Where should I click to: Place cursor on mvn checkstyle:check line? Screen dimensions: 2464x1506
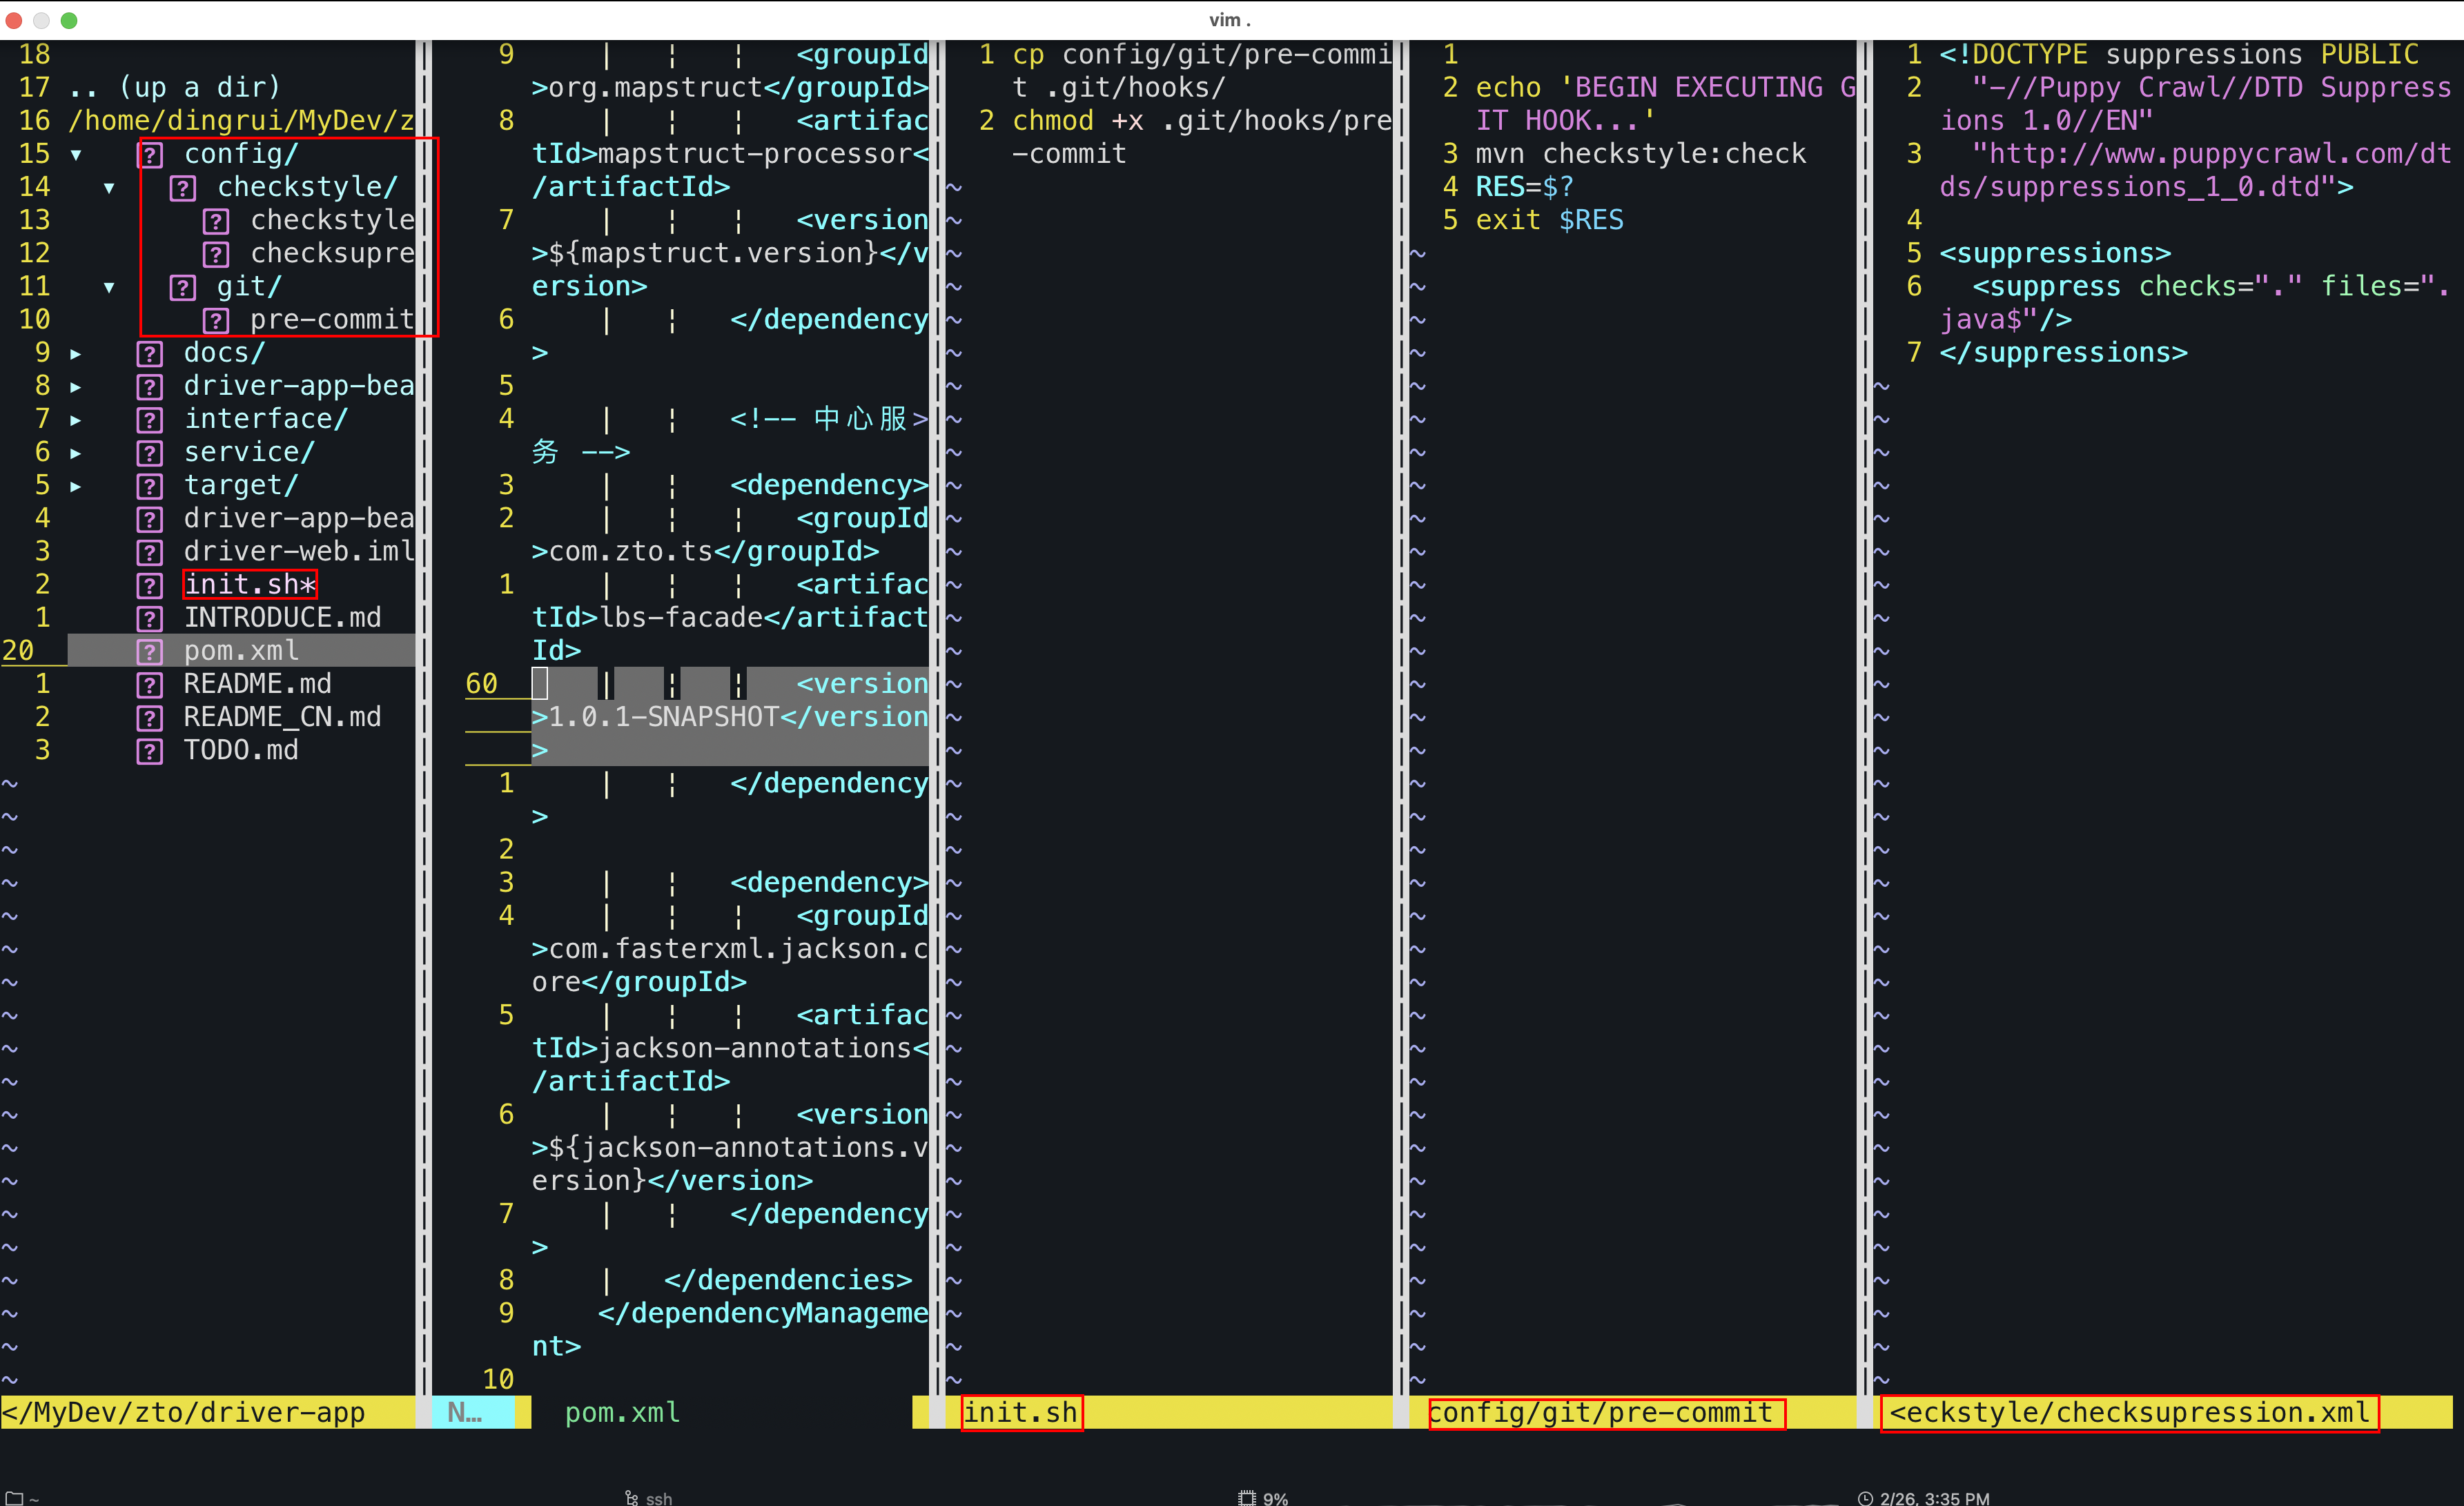[x=1640, y=154]
